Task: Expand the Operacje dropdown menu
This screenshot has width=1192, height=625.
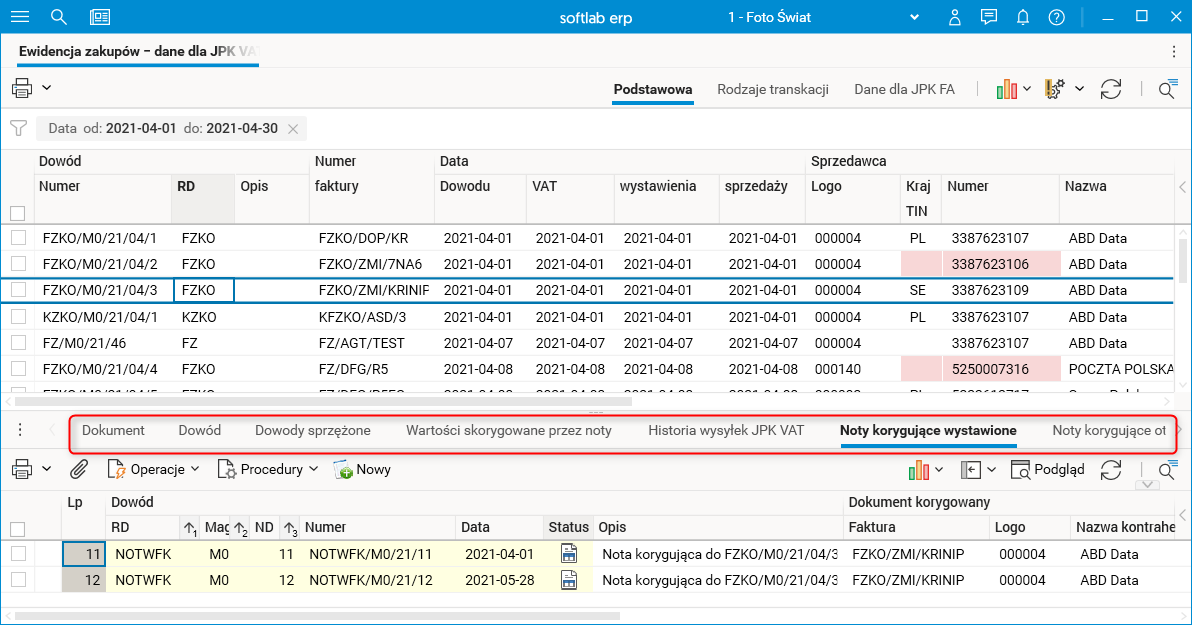Action: [153, 469]
